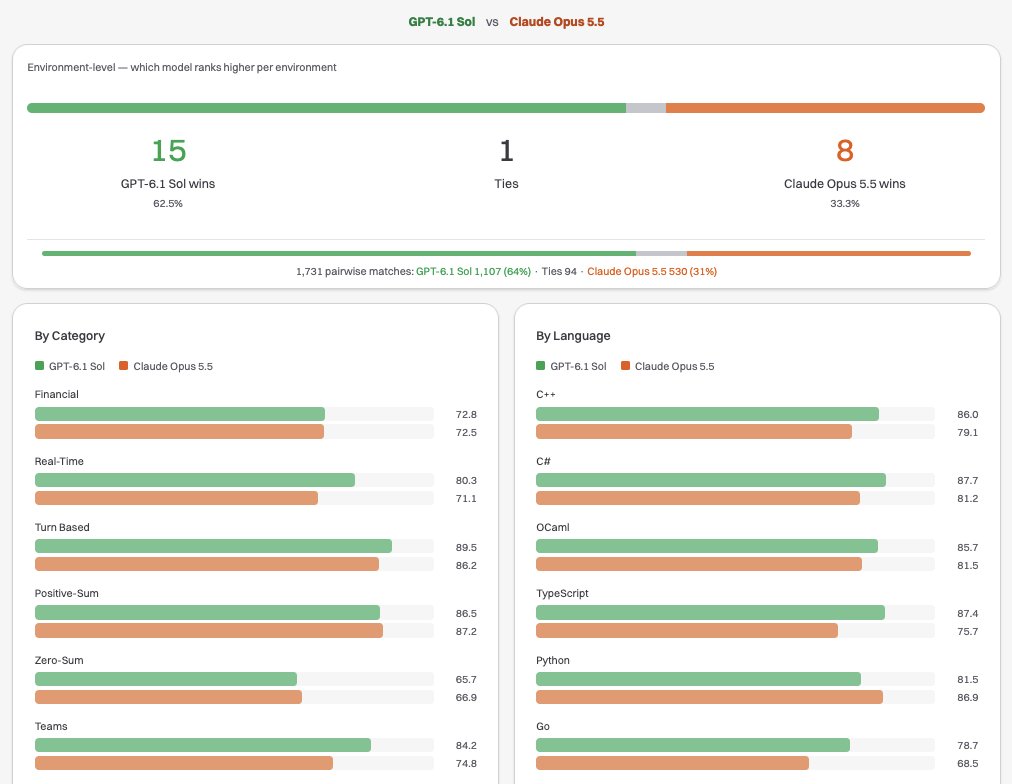
Task: Click the 'C++' language label
Action: pos(545,394)
